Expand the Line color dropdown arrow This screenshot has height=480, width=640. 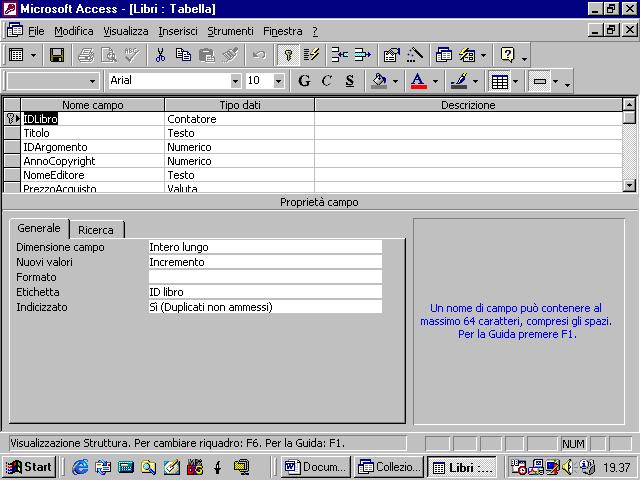click(x=476, y=81)
